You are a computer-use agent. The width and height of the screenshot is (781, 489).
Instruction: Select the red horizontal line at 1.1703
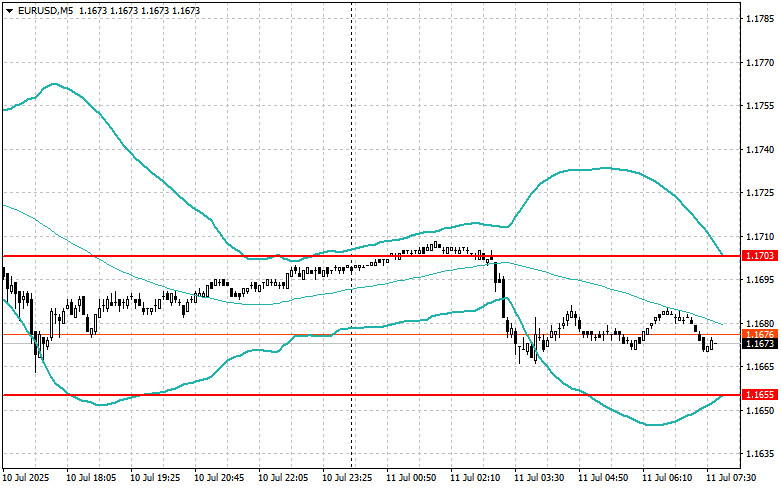coord(372,256)
